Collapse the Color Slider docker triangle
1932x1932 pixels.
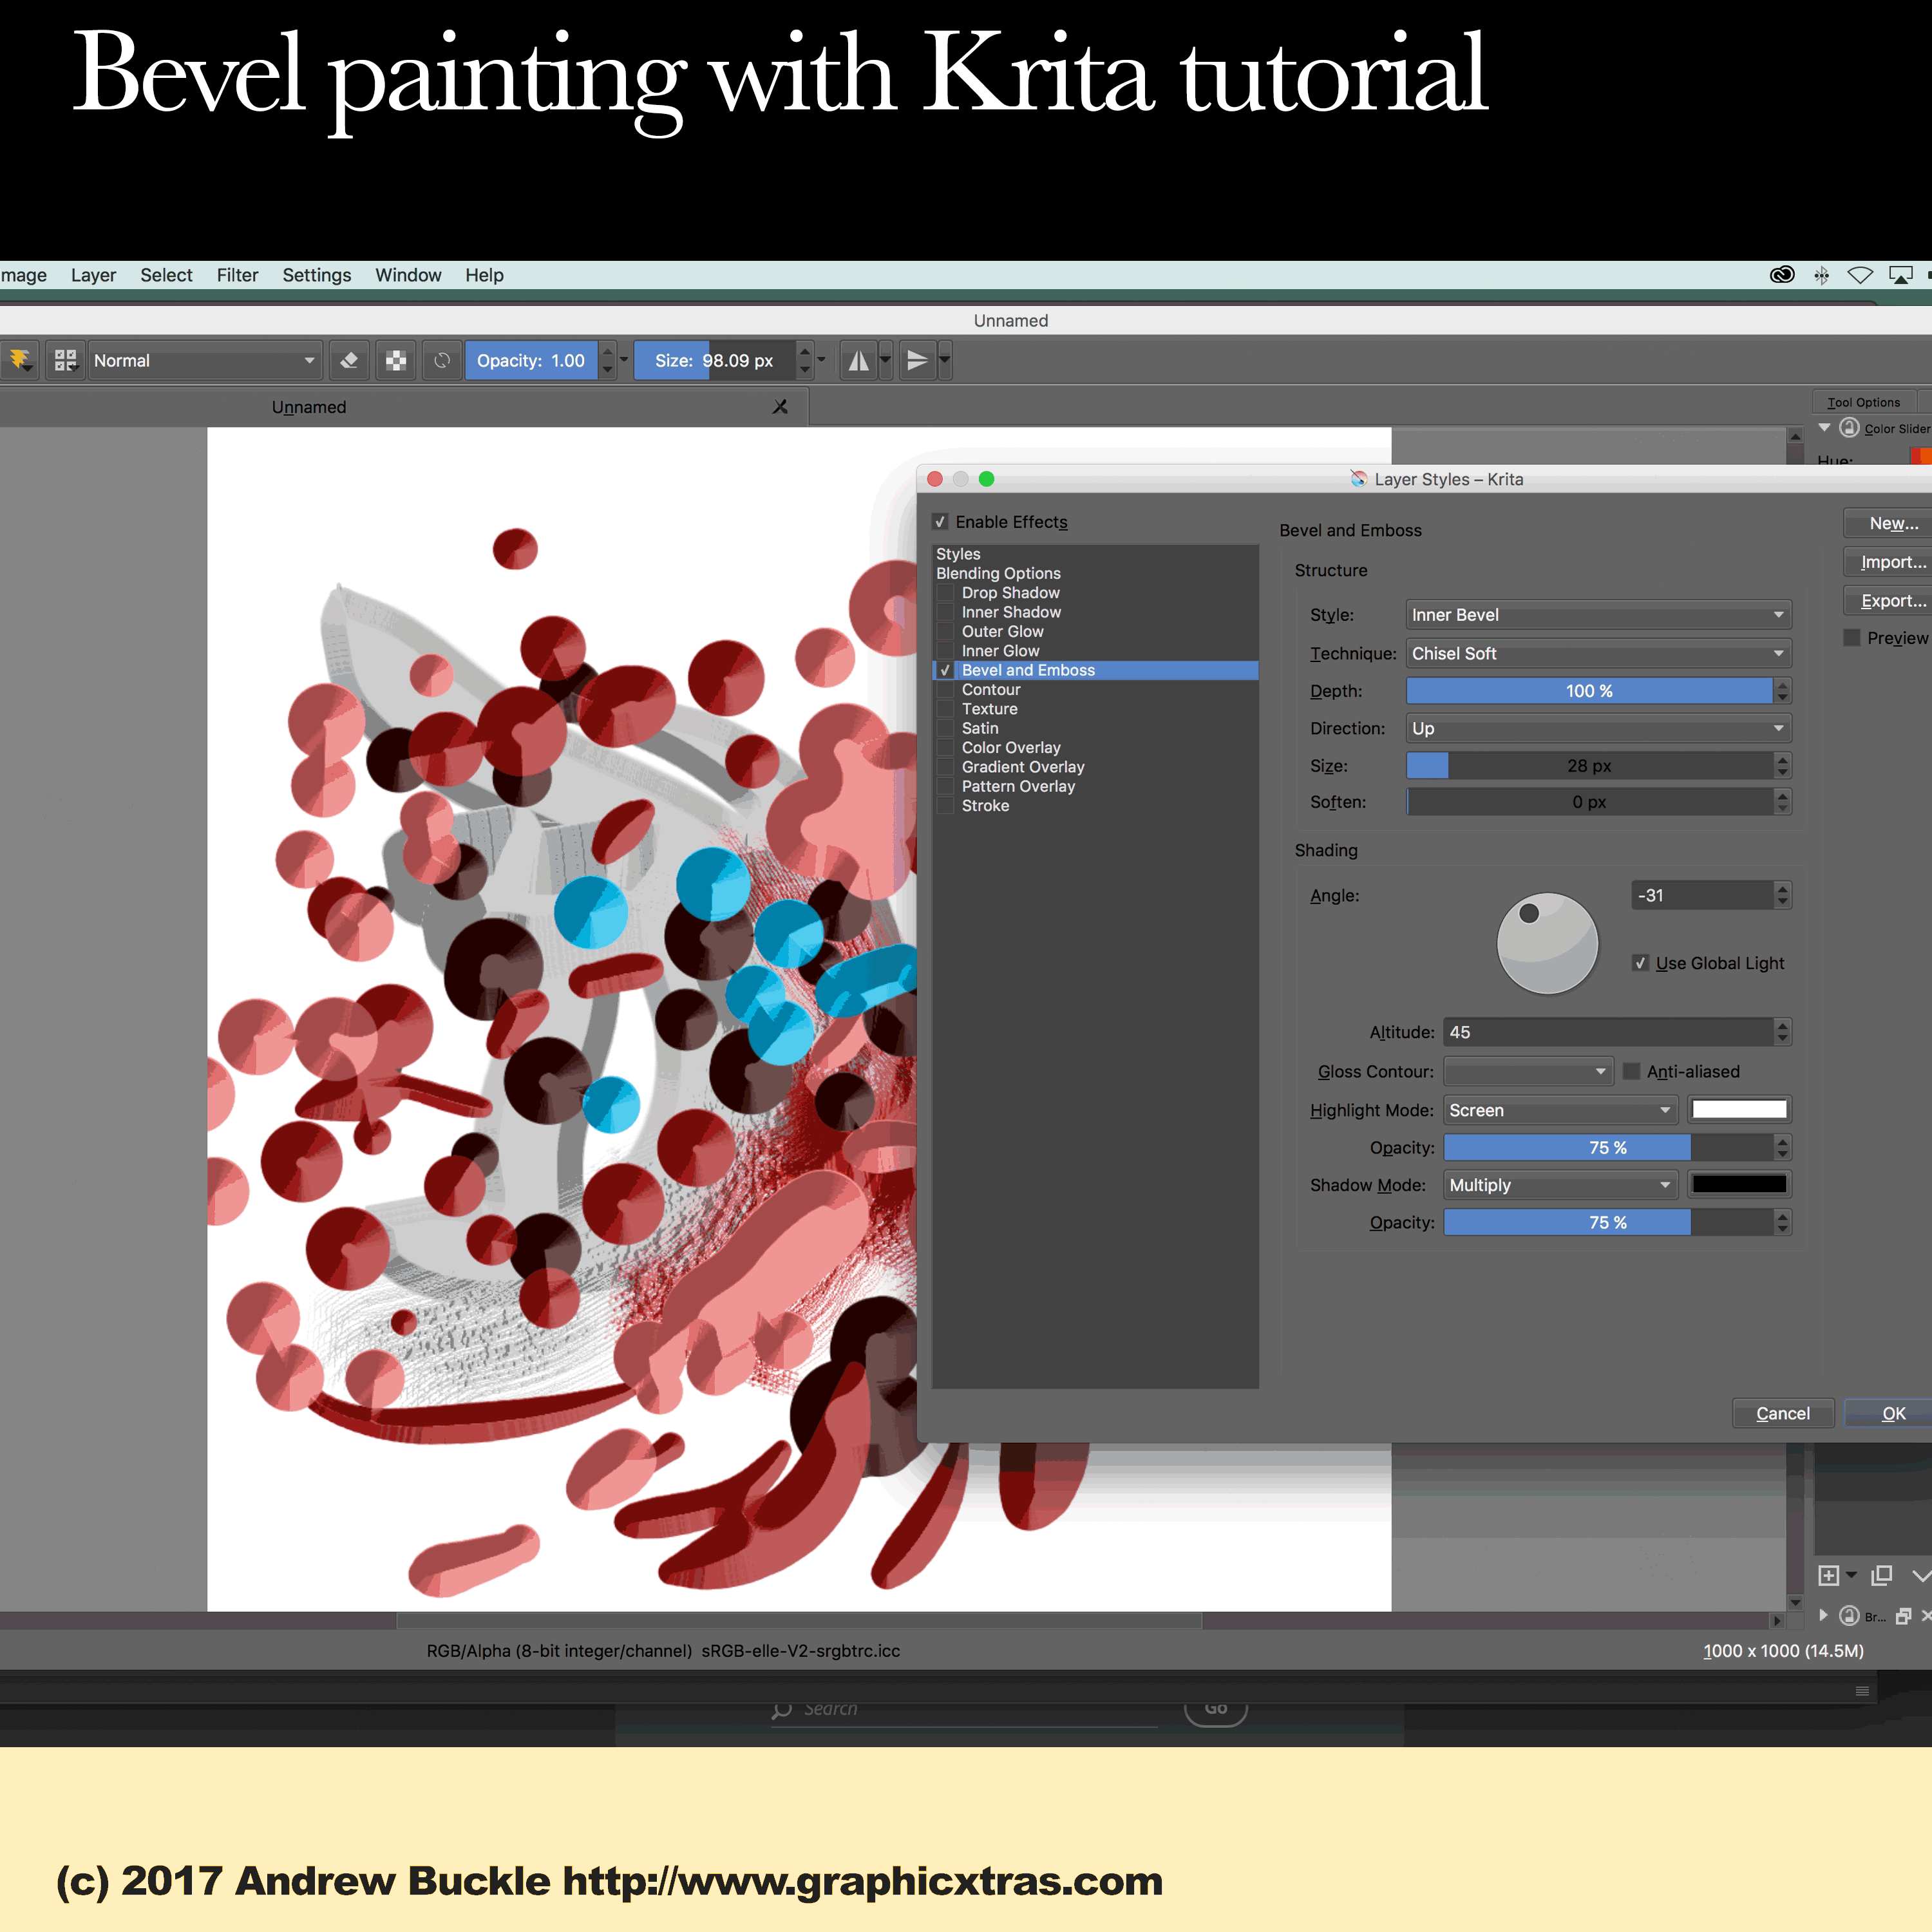1825,428
